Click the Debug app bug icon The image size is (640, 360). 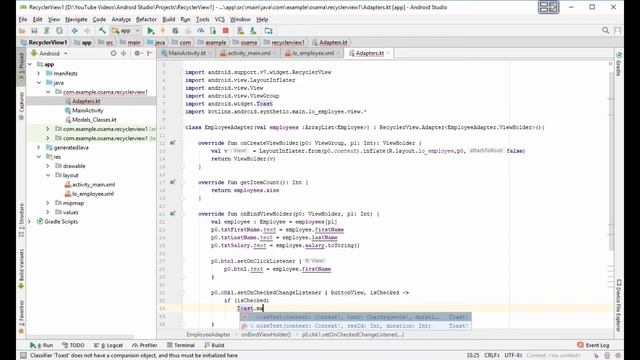[175, 31]
